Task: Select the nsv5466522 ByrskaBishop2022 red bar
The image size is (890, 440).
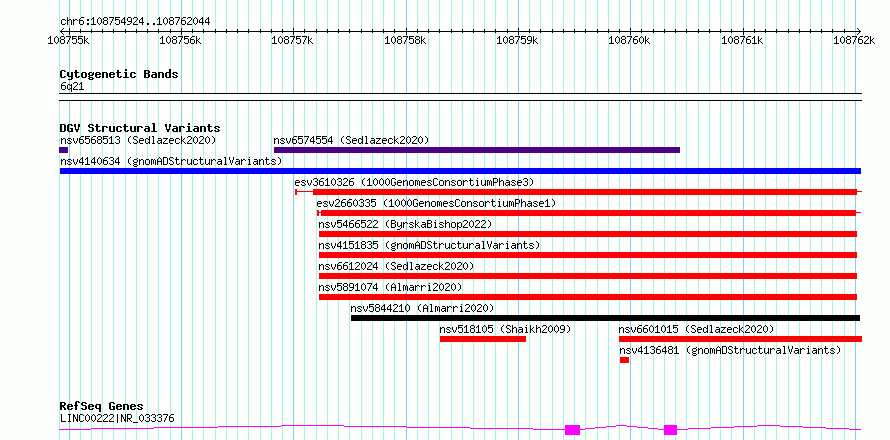Action: [x=587, y=234]
